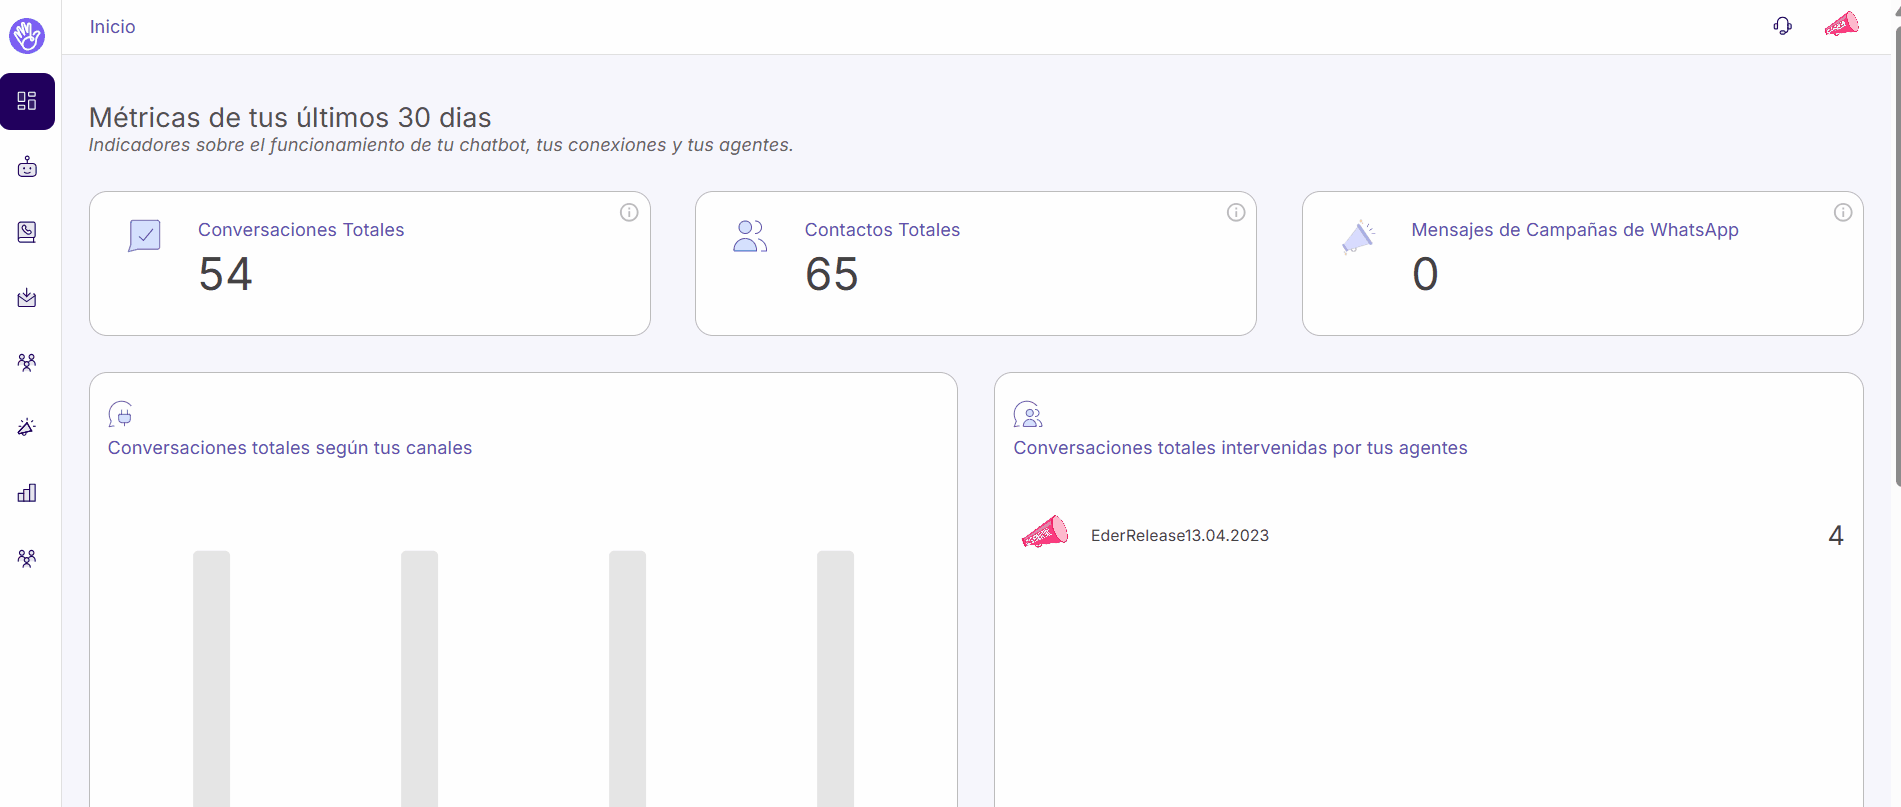1901x807 pixels.
Task: Click the headset support icon
Action: pos(1782,26)
